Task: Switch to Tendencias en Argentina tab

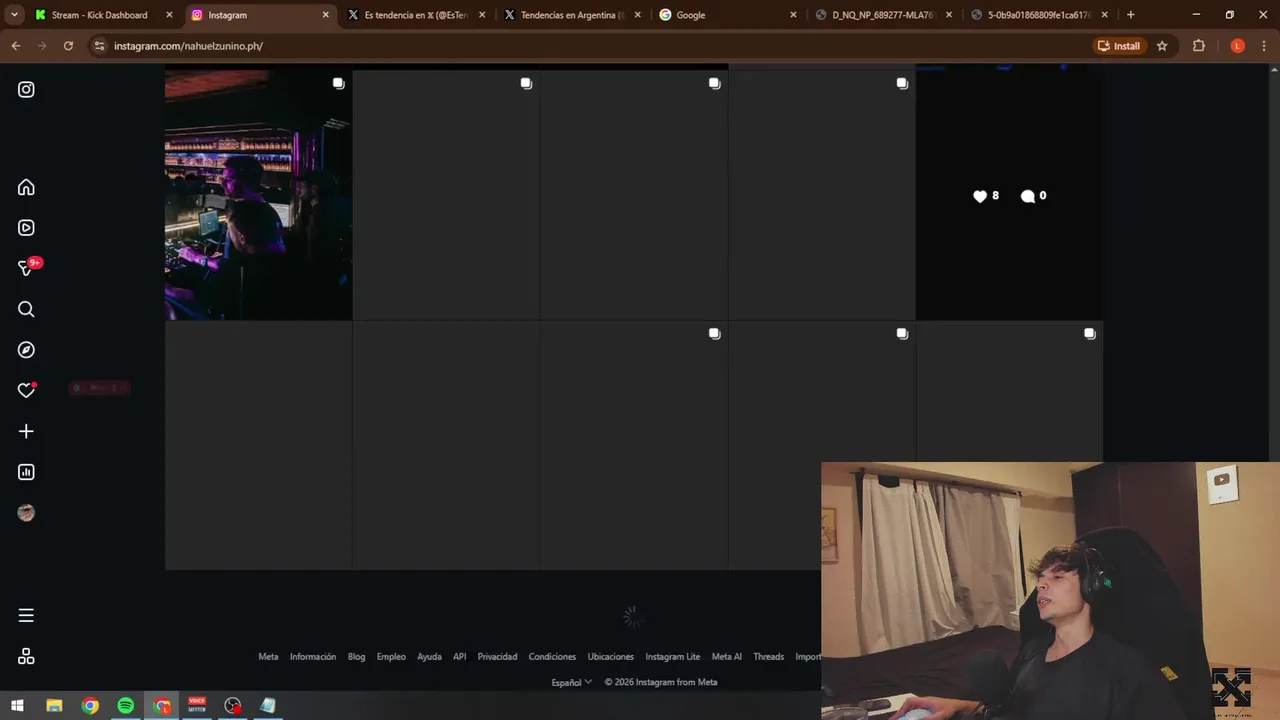Action: pos(573,15)
